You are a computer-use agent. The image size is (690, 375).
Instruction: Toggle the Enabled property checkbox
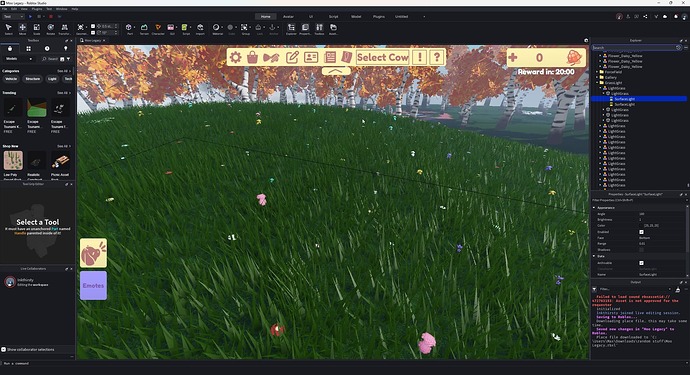641,232
